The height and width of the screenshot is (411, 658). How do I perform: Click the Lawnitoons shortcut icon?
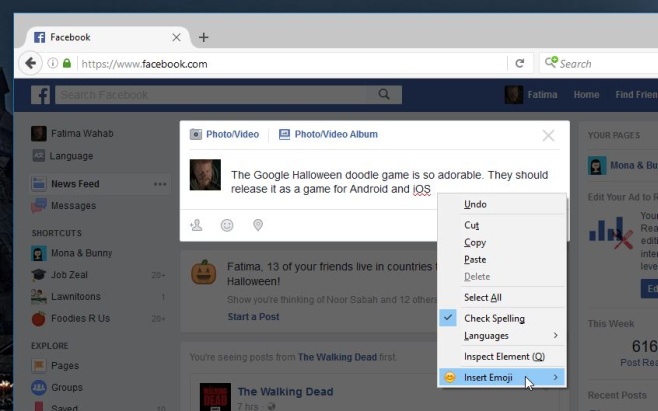tap(39, 296)
